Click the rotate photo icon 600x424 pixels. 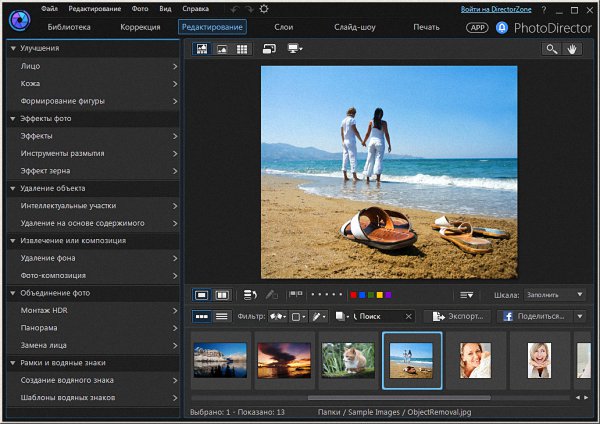[x=249, y=295]
